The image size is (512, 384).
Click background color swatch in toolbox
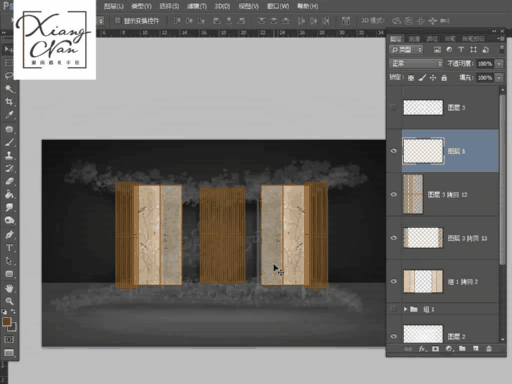point(13,328)
